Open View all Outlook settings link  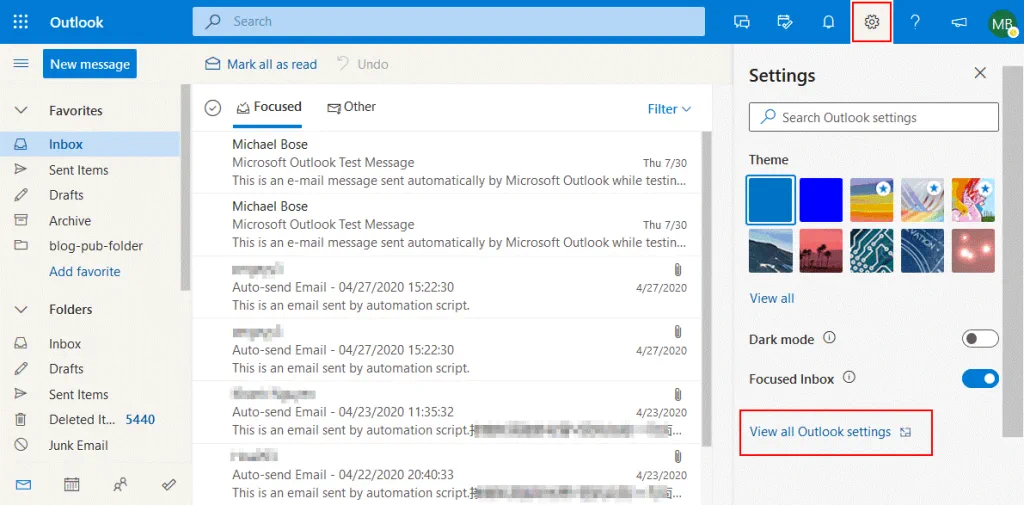click(820, 432)
